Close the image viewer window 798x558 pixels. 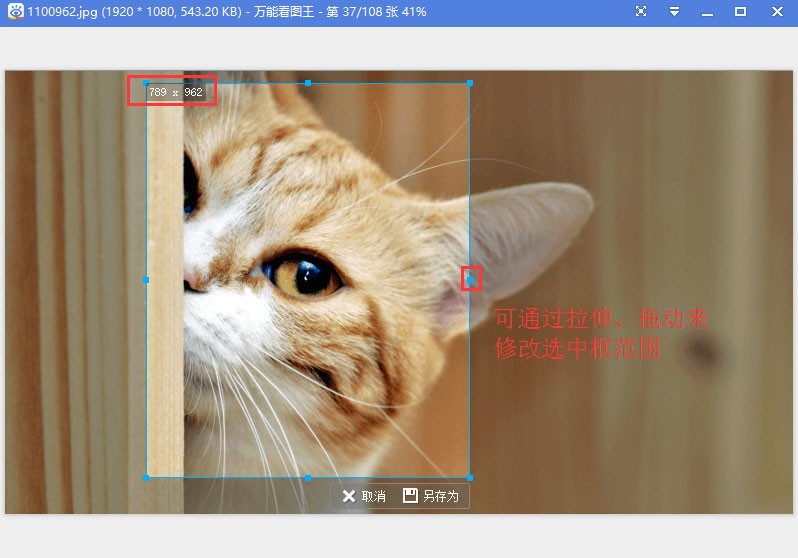[x=777, y=11]
